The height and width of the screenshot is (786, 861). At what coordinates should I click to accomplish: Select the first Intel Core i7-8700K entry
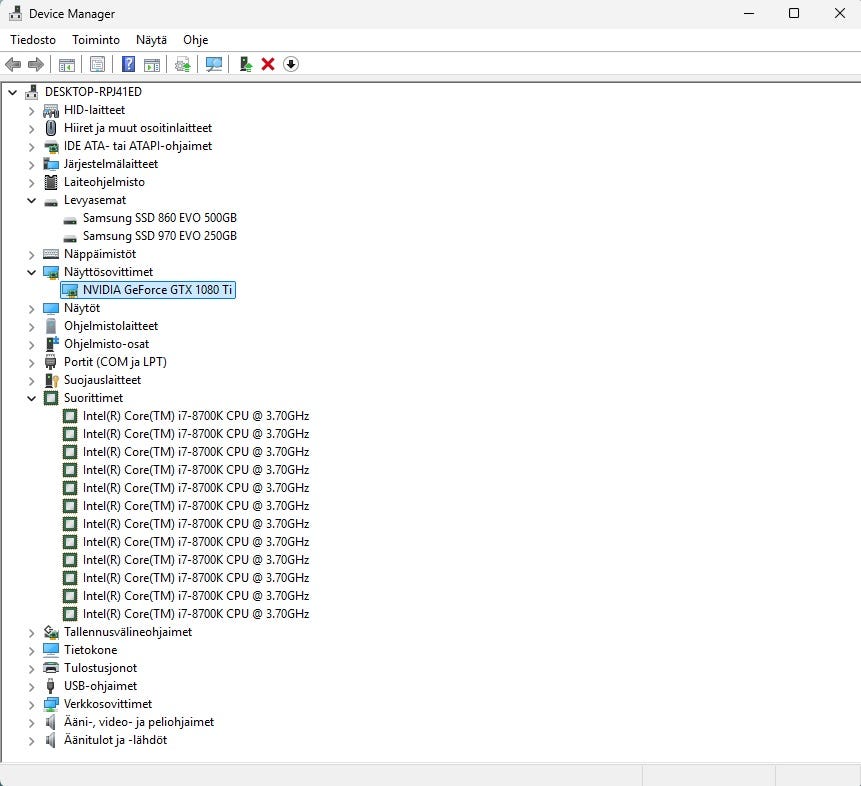(196, 416)
